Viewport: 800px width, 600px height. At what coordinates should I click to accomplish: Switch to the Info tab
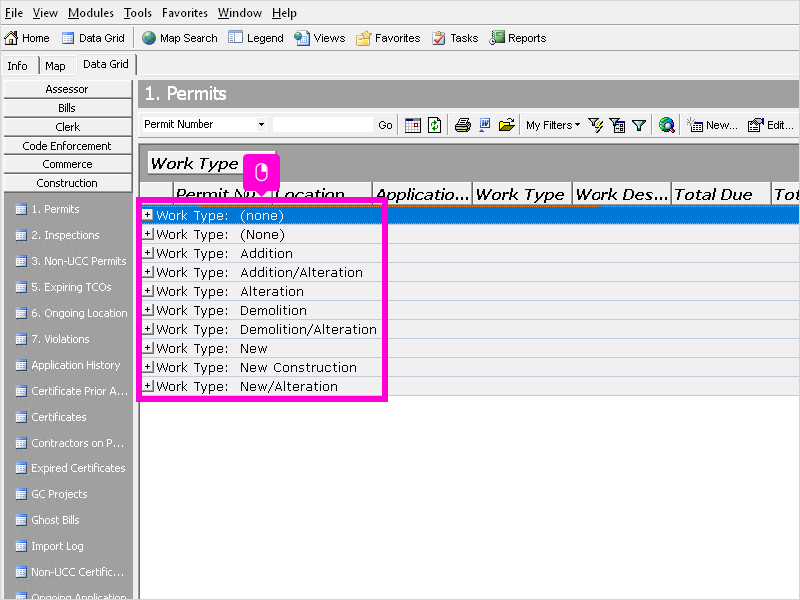tap(17, 66)
